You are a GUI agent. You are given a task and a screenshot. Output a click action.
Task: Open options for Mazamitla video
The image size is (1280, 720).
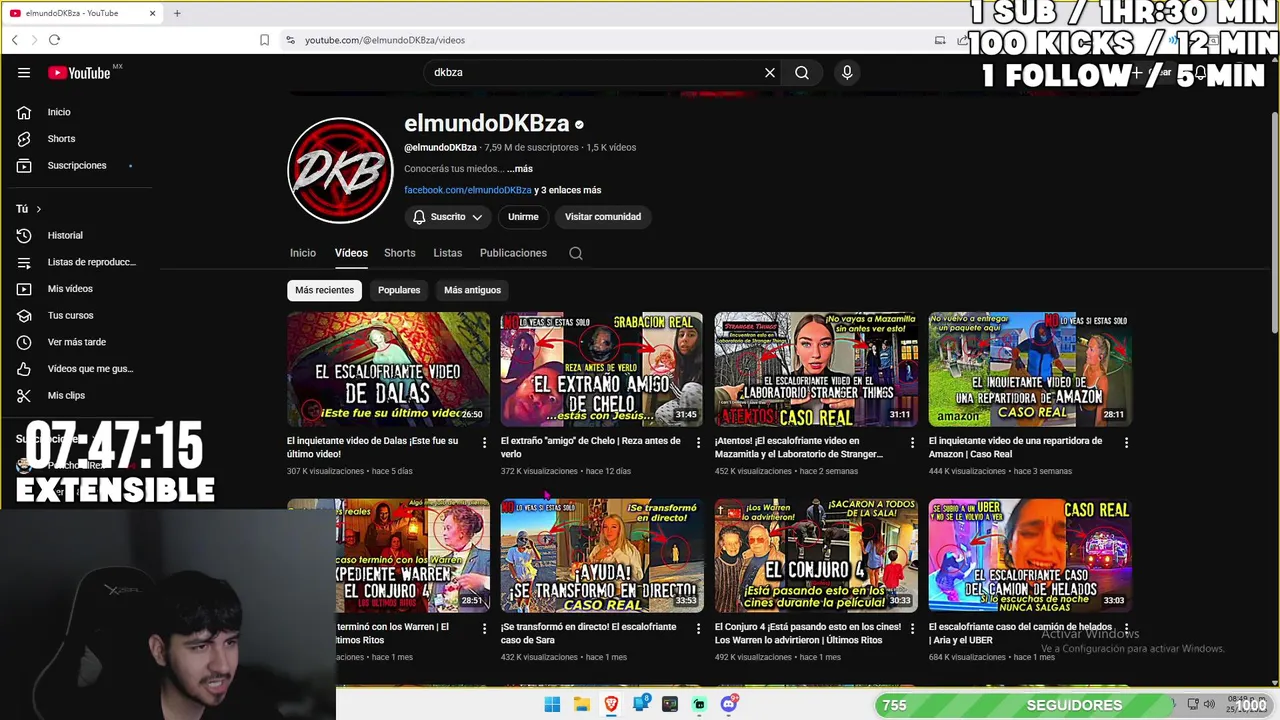[912, 442]
